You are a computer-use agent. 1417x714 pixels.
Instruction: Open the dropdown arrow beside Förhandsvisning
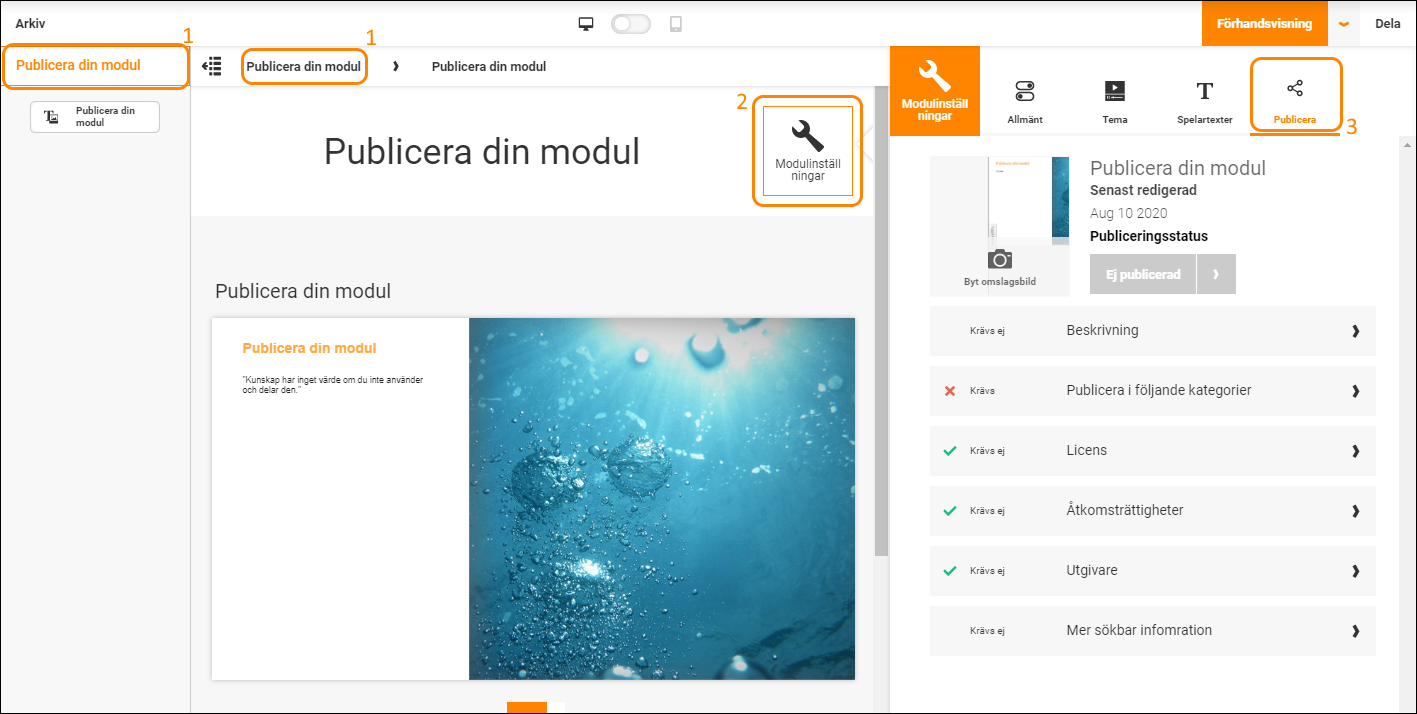pos(1344,24)
